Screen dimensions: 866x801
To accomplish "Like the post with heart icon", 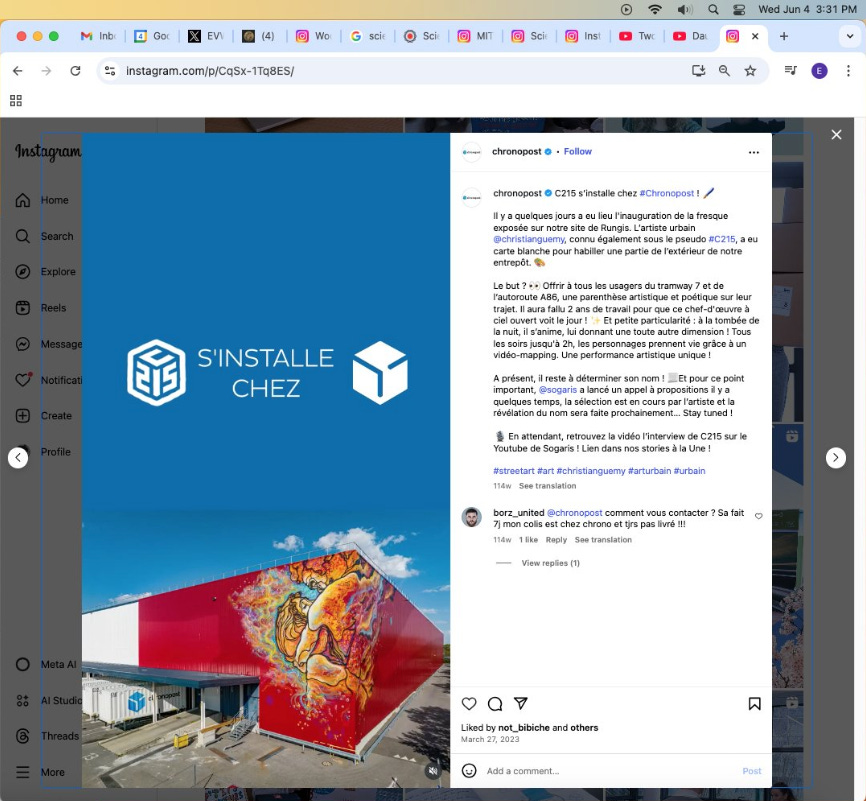I will [469, 704].
